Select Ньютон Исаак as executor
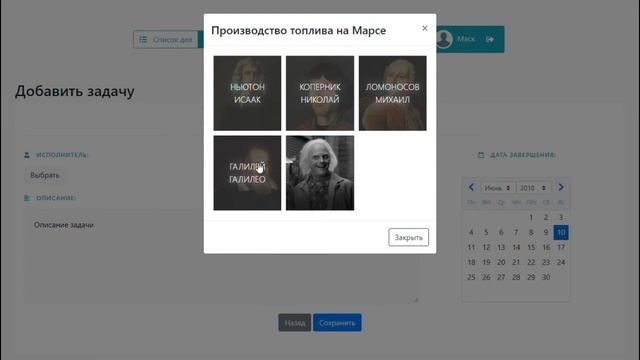Image resolution: width=640 pixels, height=360 pixels. point(247,93)
